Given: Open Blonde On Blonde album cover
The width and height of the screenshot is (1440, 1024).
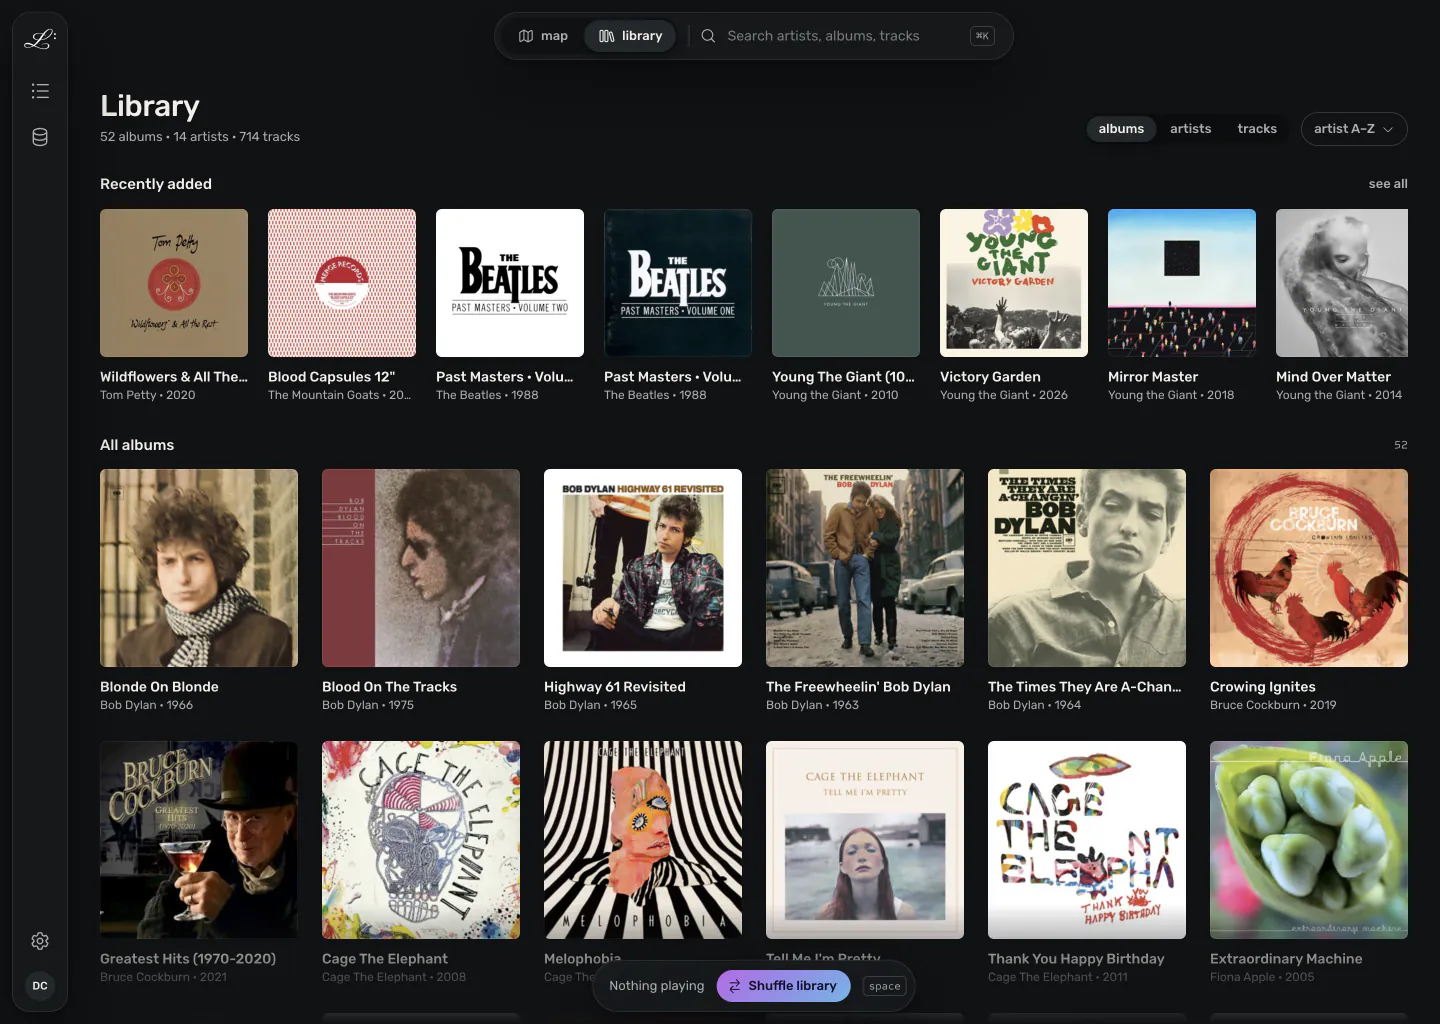Looking at the screenshot, I should pyautogui.click(x=199, y=568).
